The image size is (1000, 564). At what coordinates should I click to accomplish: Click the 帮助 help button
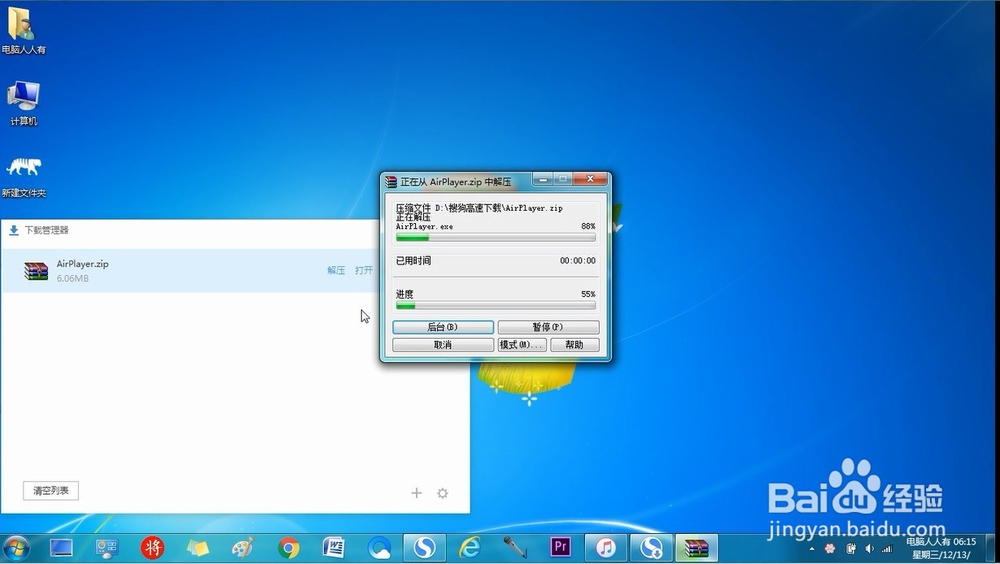(x=574, y=345)
